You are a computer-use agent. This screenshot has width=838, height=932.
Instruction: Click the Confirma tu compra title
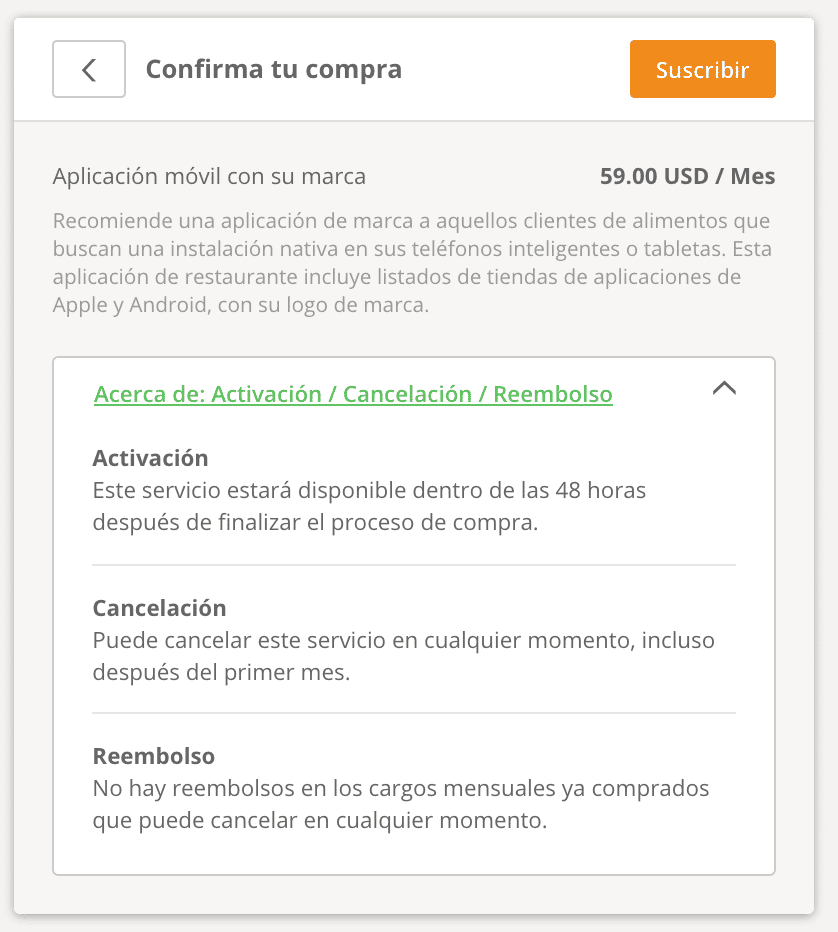point(273,69)
